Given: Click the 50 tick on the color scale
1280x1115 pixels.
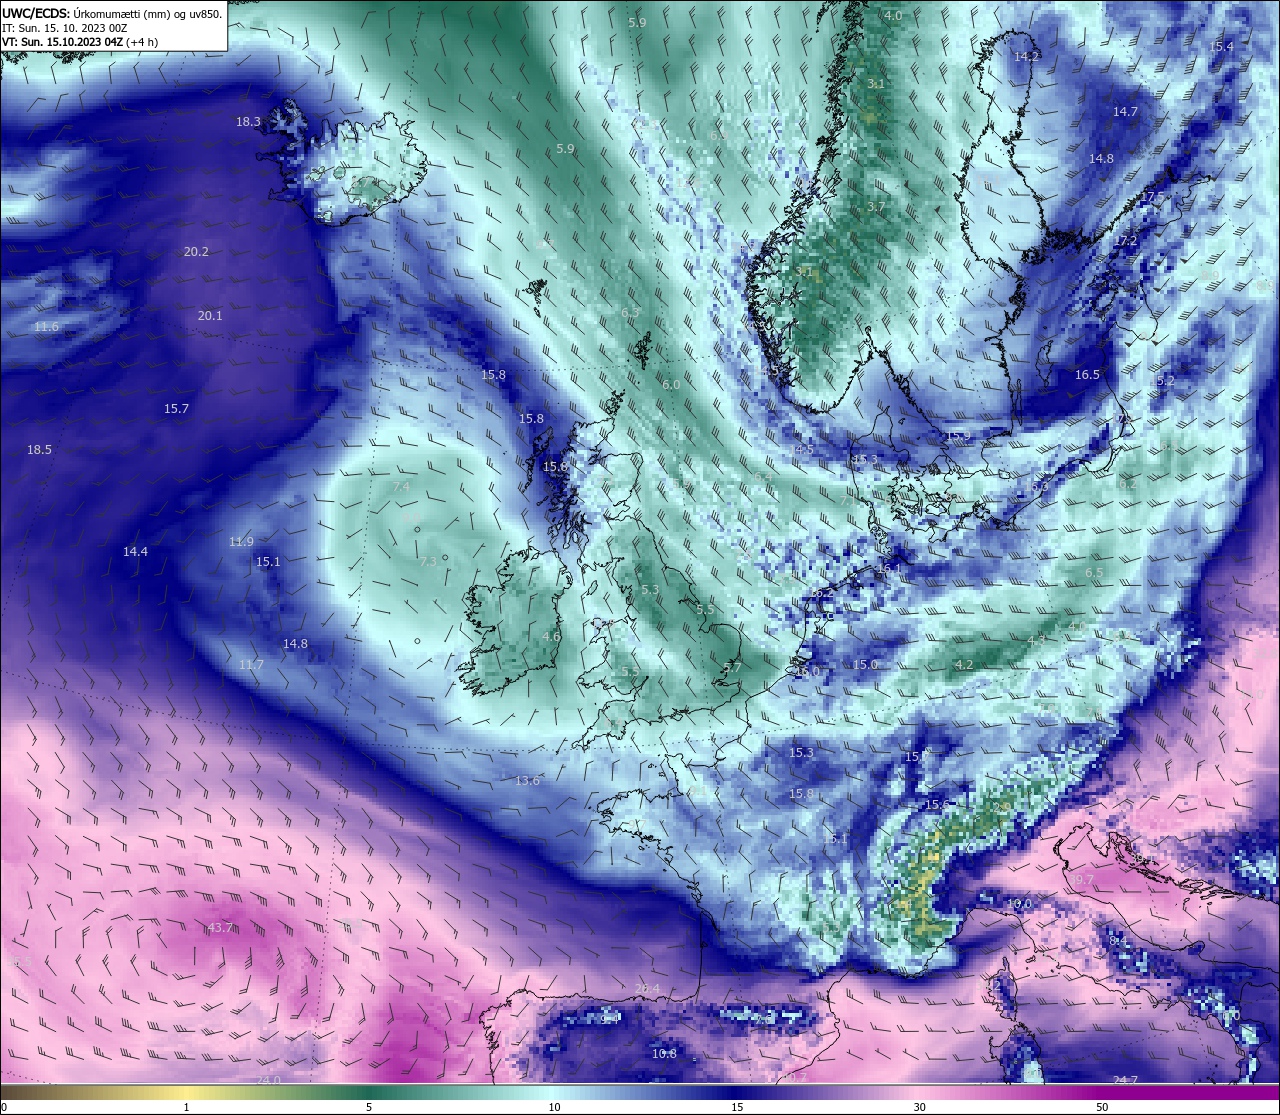Looking at the screenshot, I should (1102, 1107).
